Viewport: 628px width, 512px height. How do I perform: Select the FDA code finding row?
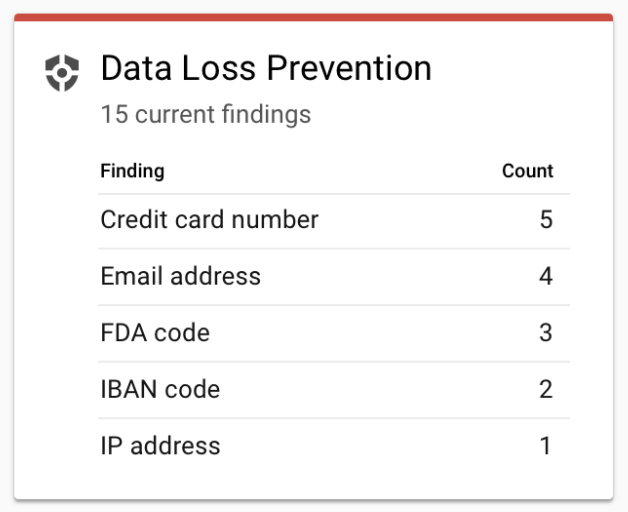334,333
